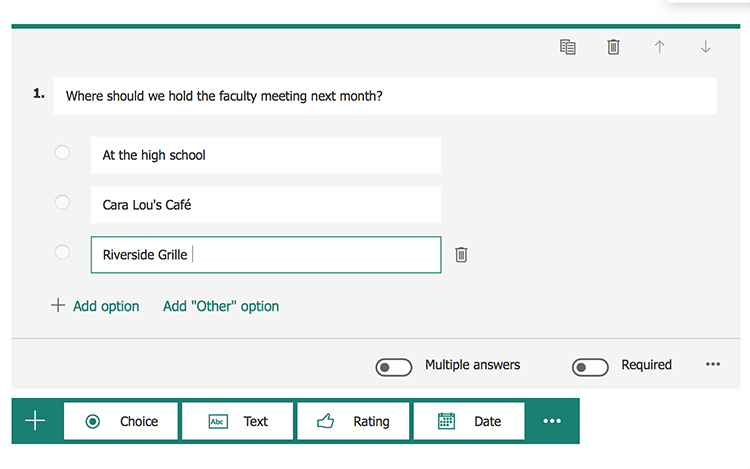
Task: Click the plus icon in green toolbar
Action: (35, 421)
